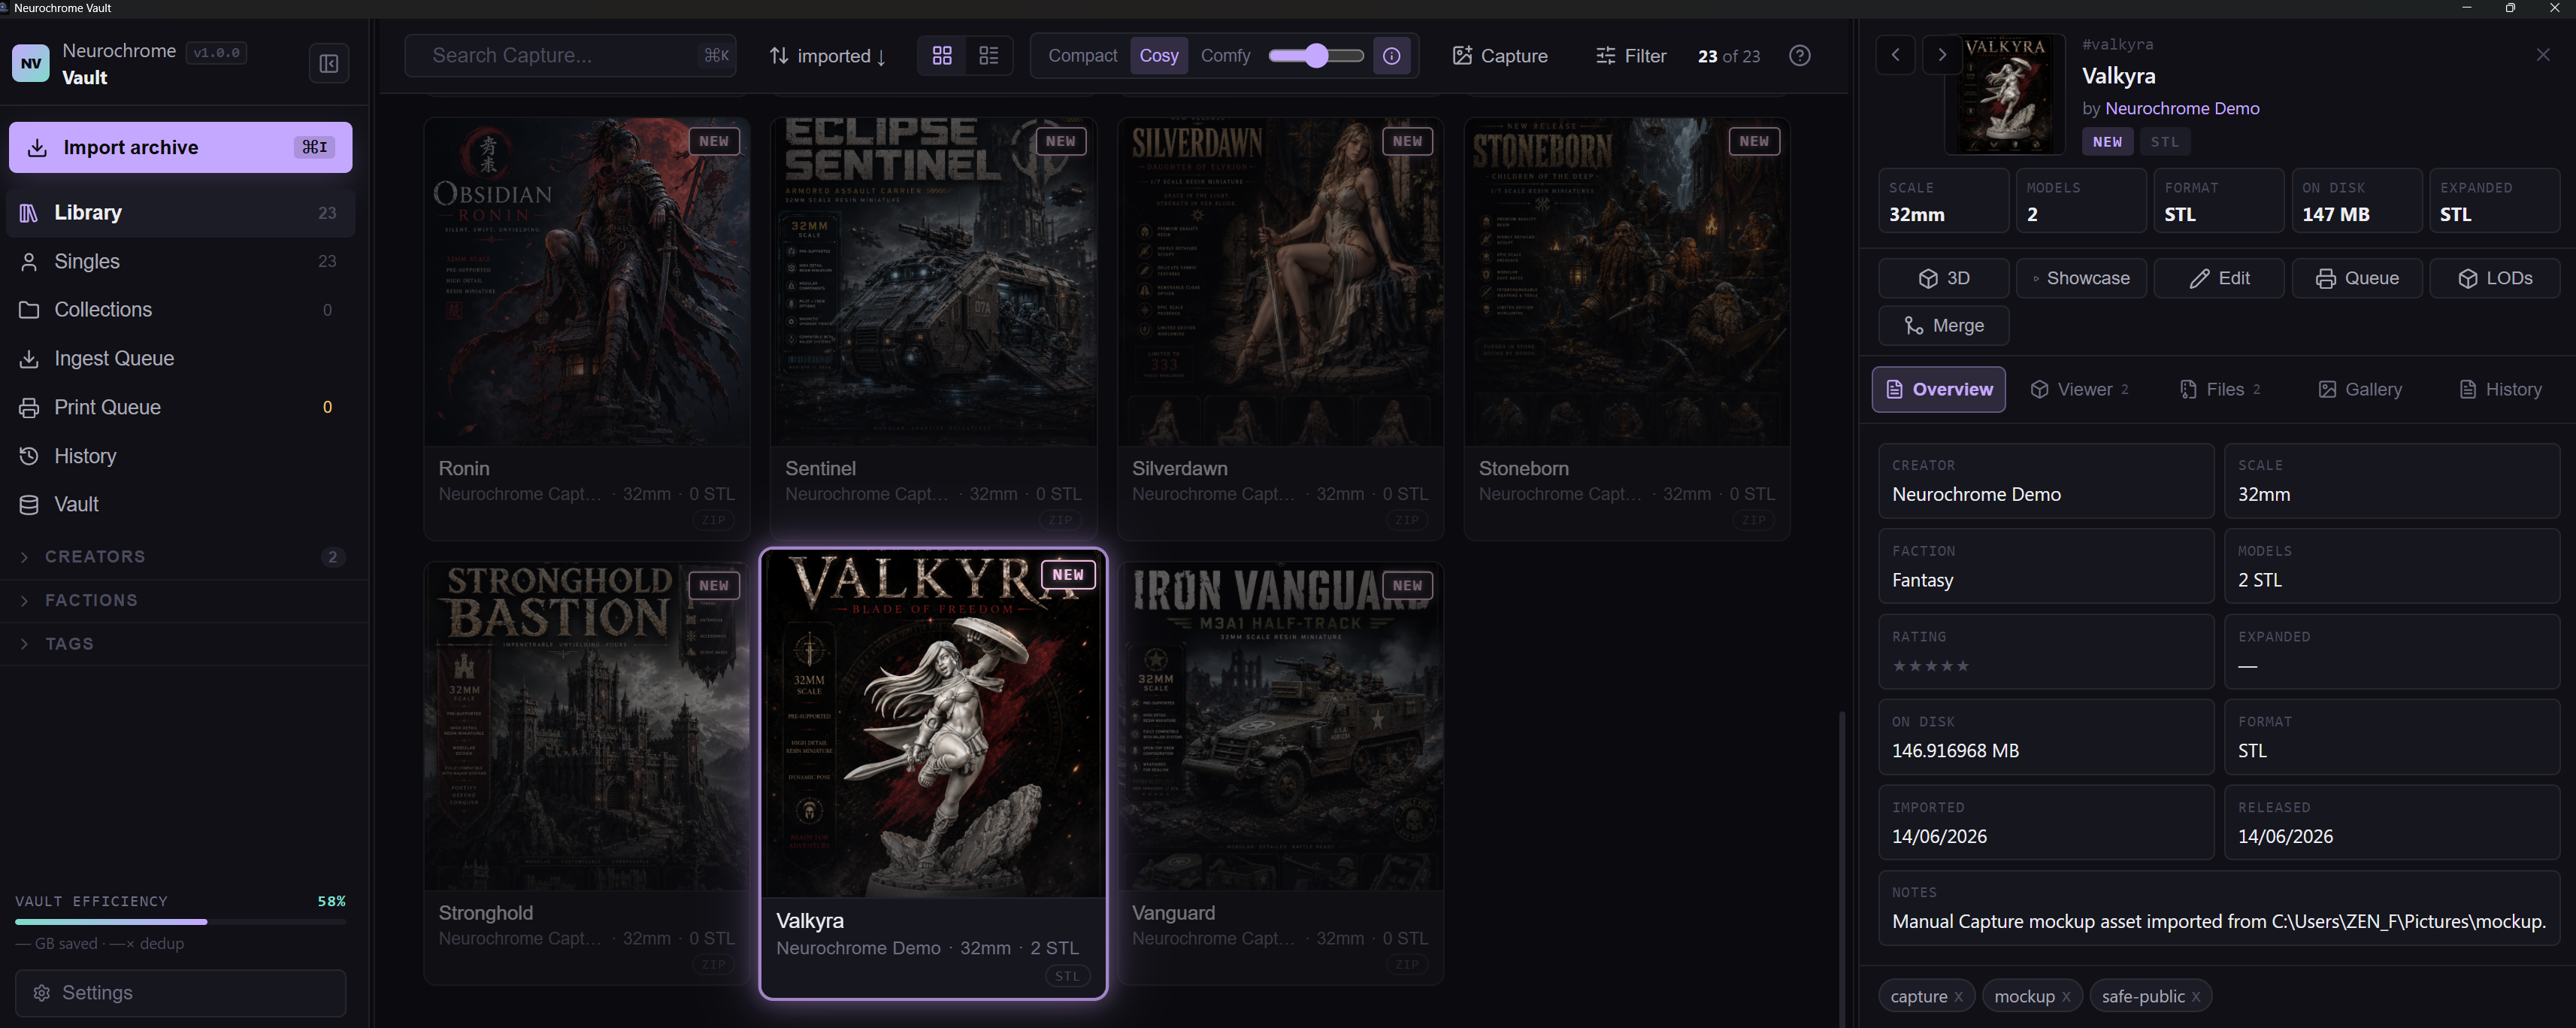Click the Valkyra header thumbnail
The height and width of the screenshot is (1028, 2576).
click(x=2004, y=95)
